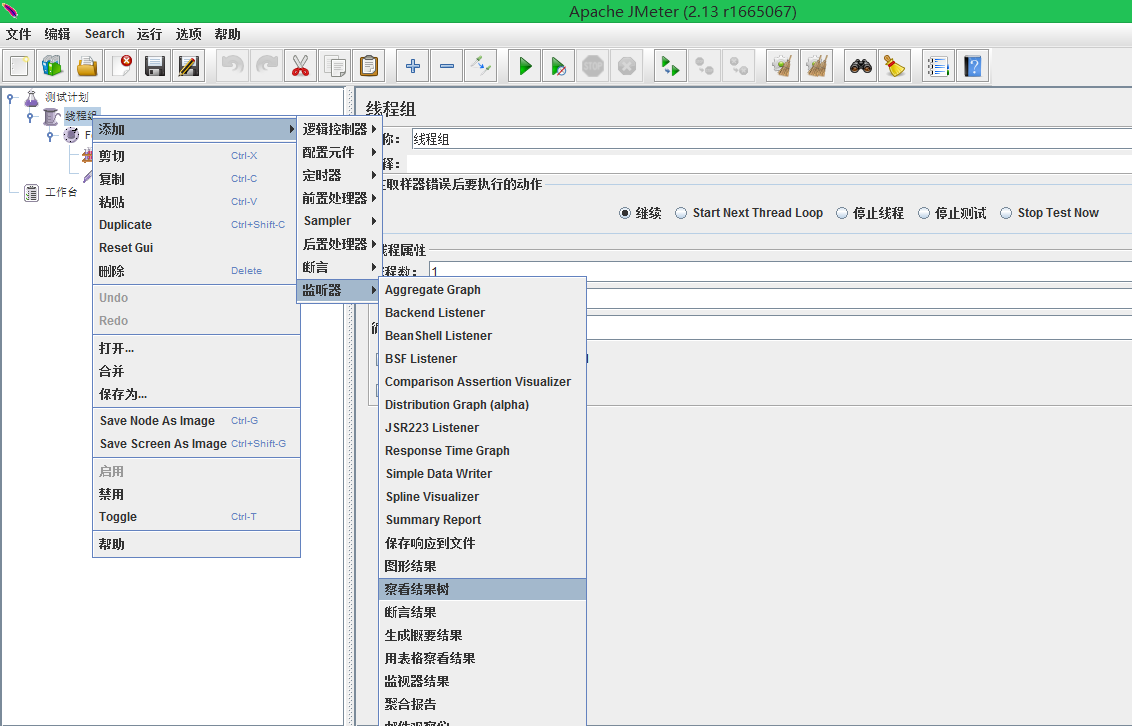The height and width of the screenshot is (726, 1132).
Task: Open the 运行 menu
Action: click(149, 34)
